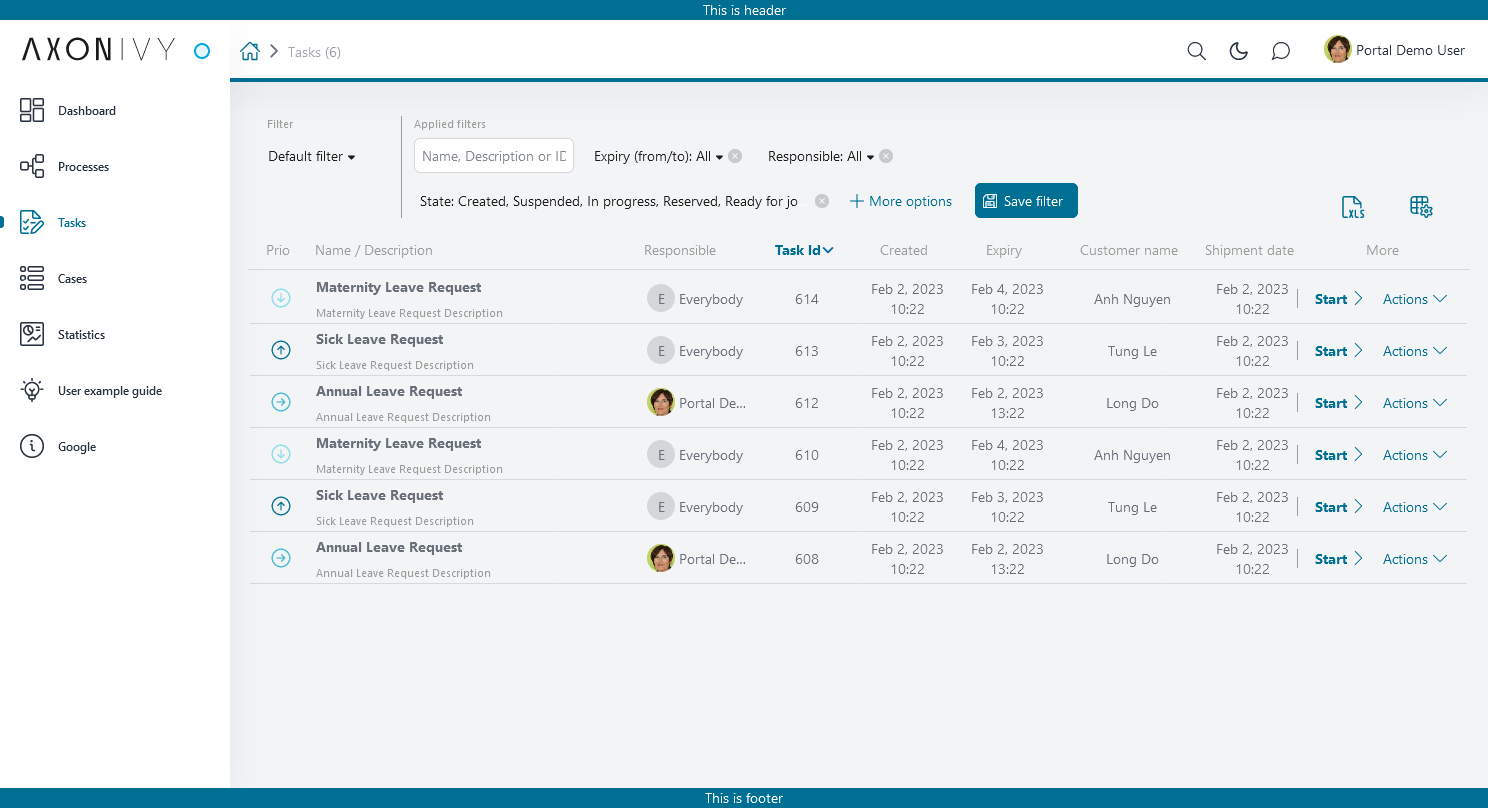Image resolution: width=1488 pixels, height=808 pixels.
Task: Click normal priority icon of task 608
Action: (281, 558)
